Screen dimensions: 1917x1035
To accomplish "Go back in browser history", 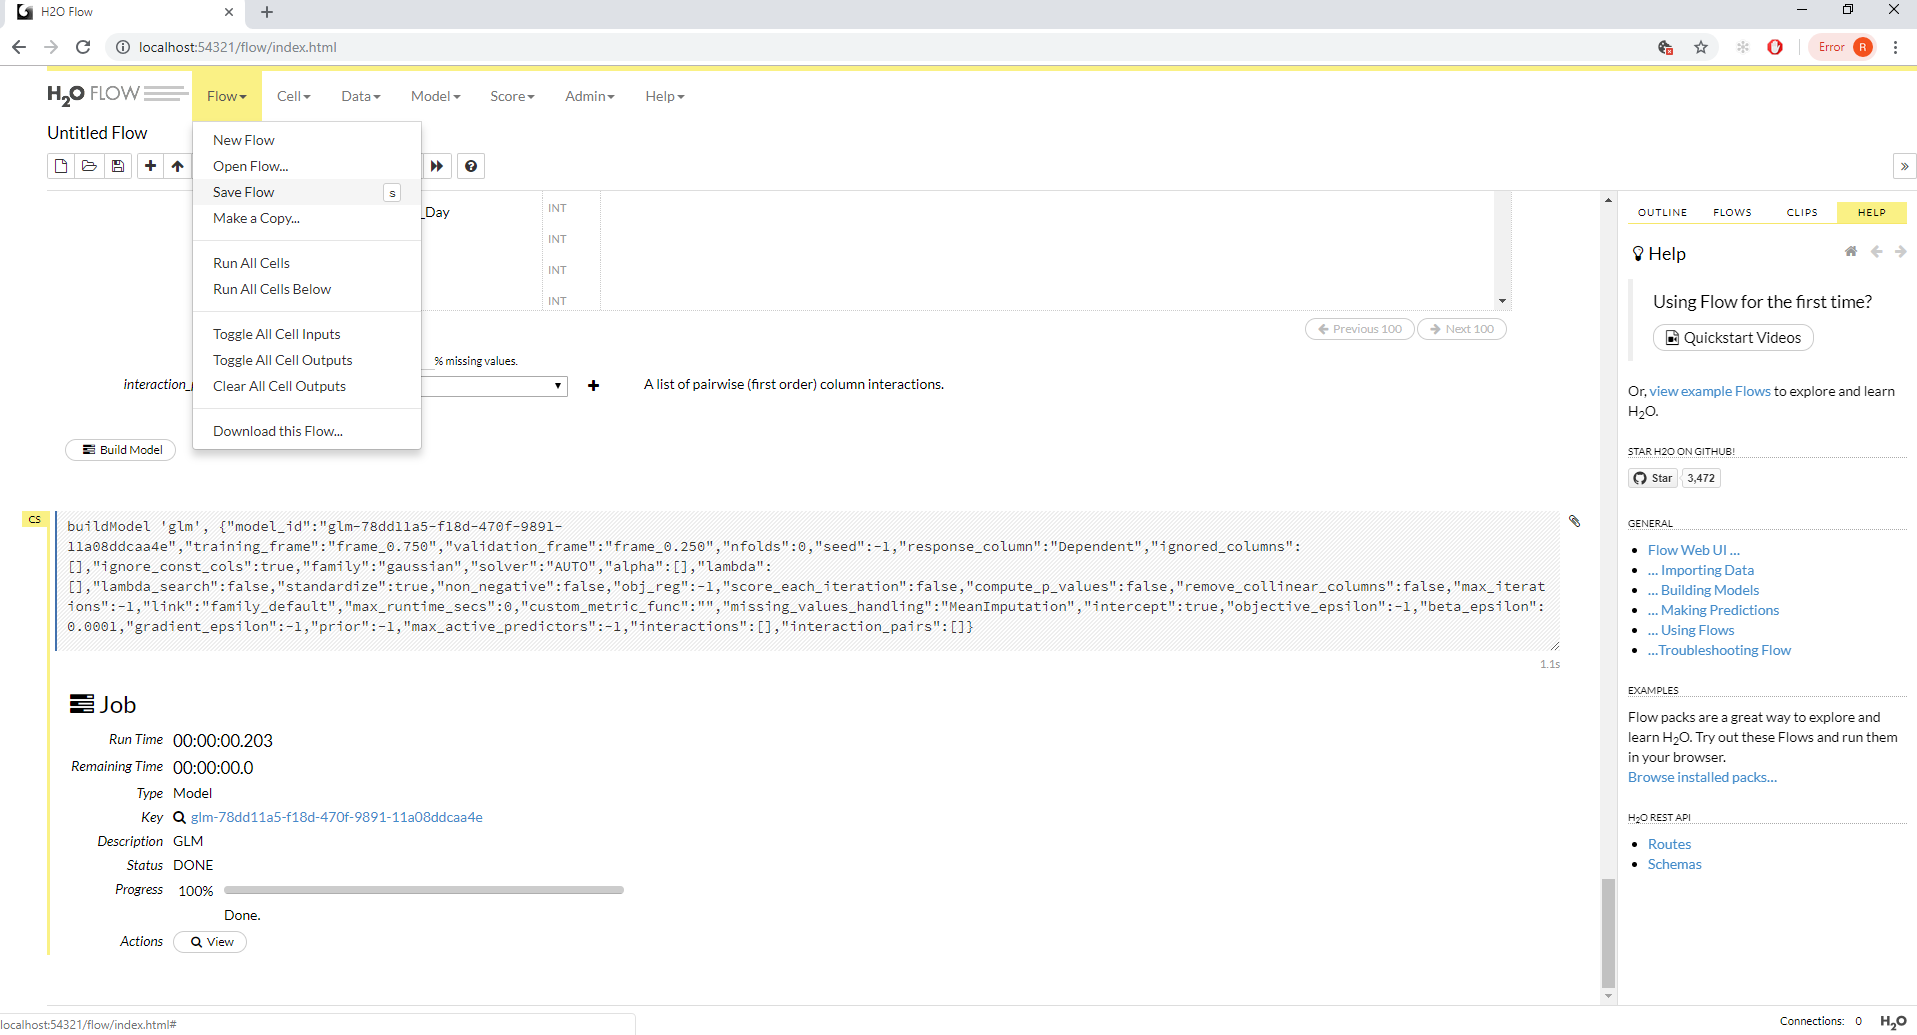I will tap(19, 47).
